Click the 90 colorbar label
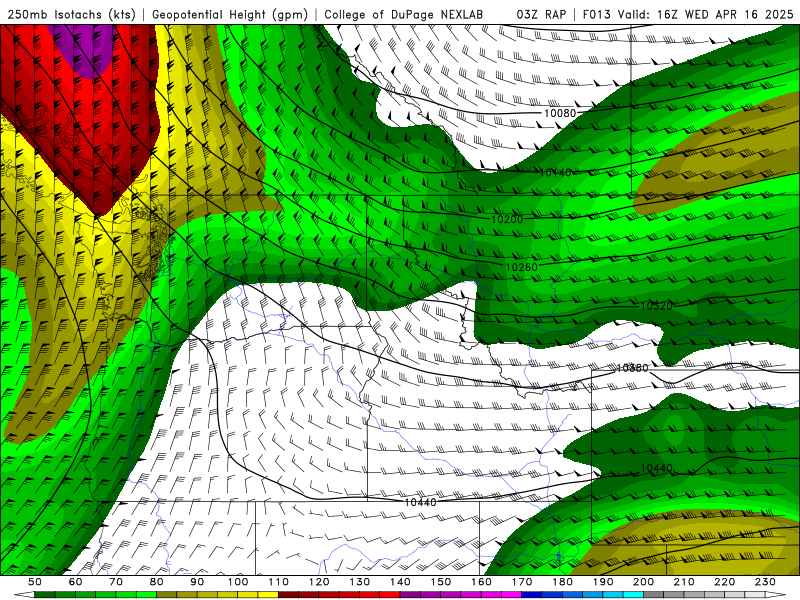 tap(197, 582)
